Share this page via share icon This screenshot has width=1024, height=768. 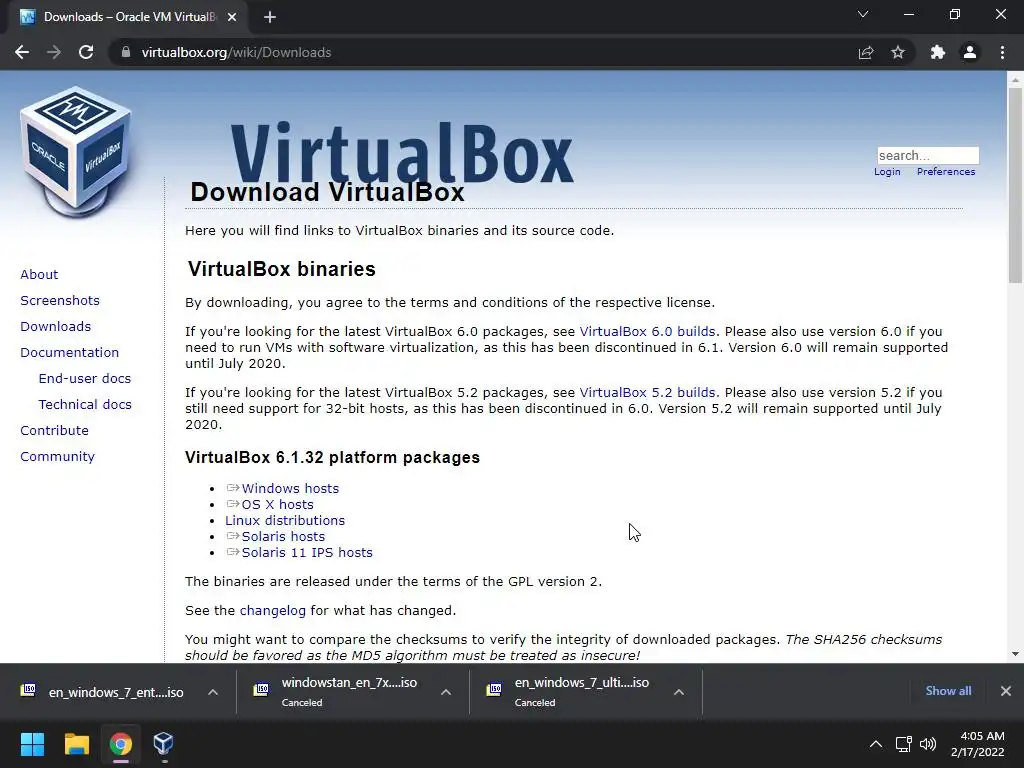click(866, 52)
